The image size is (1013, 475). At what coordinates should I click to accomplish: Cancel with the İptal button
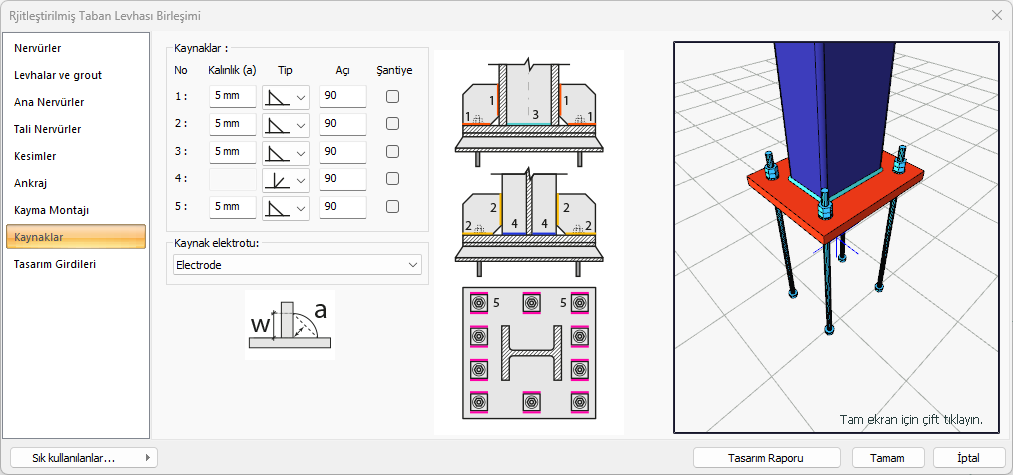[x=968, y=457]
